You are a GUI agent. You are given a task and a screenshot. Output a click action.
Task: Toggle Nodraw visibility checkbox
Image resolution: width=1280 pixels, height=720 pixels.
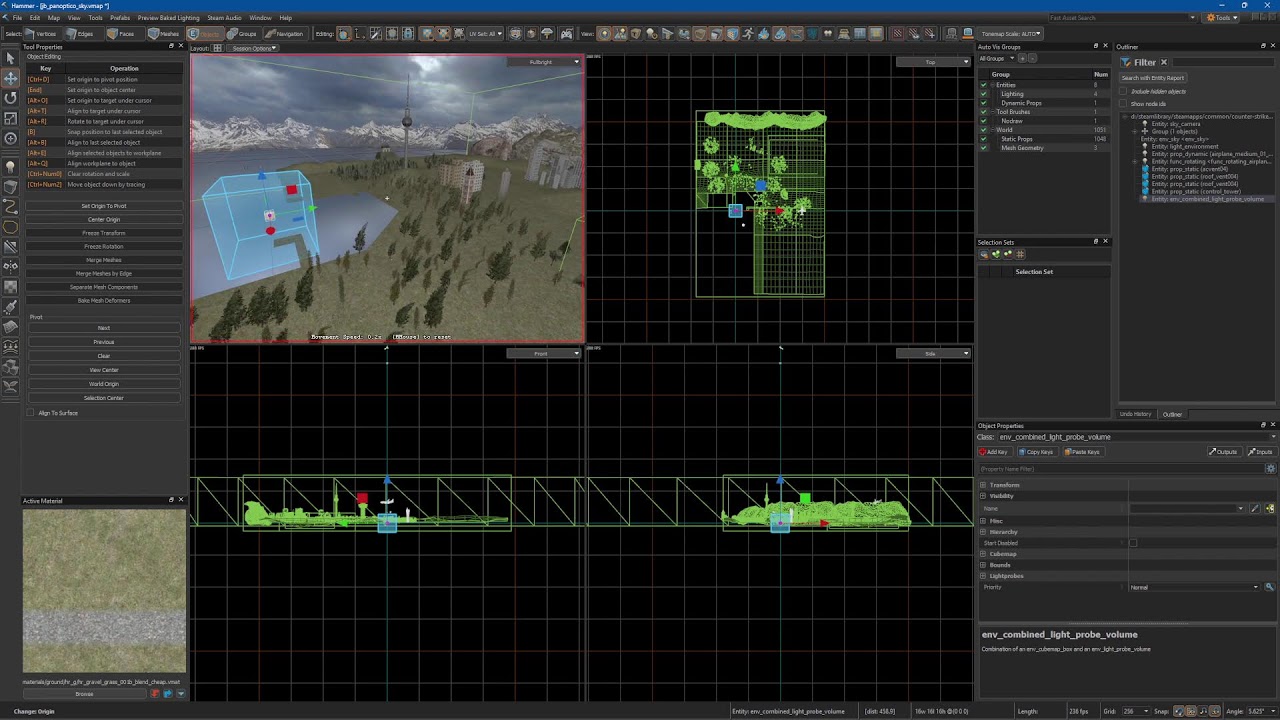click(x=984, y=121)
